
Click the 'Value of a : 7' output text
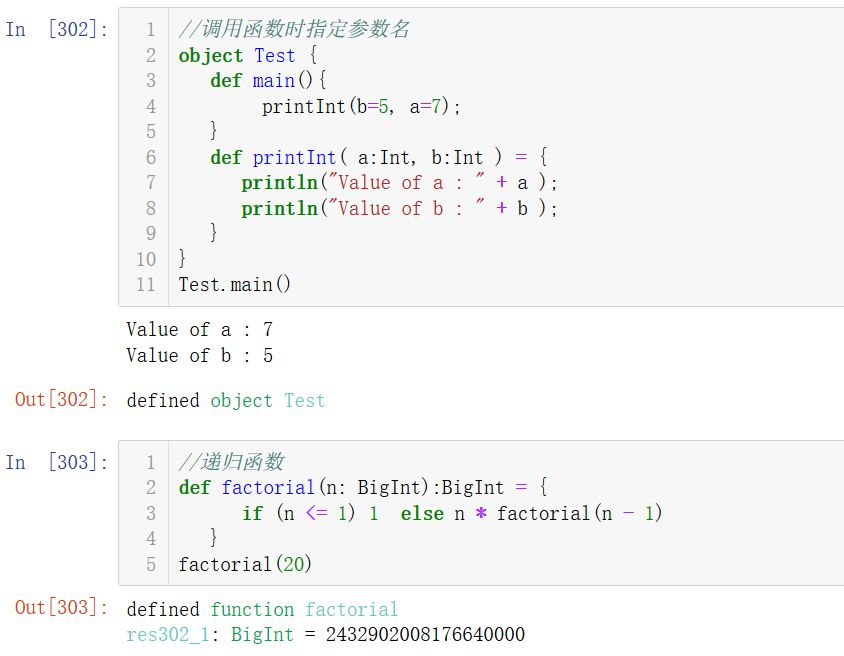(200, 330)
